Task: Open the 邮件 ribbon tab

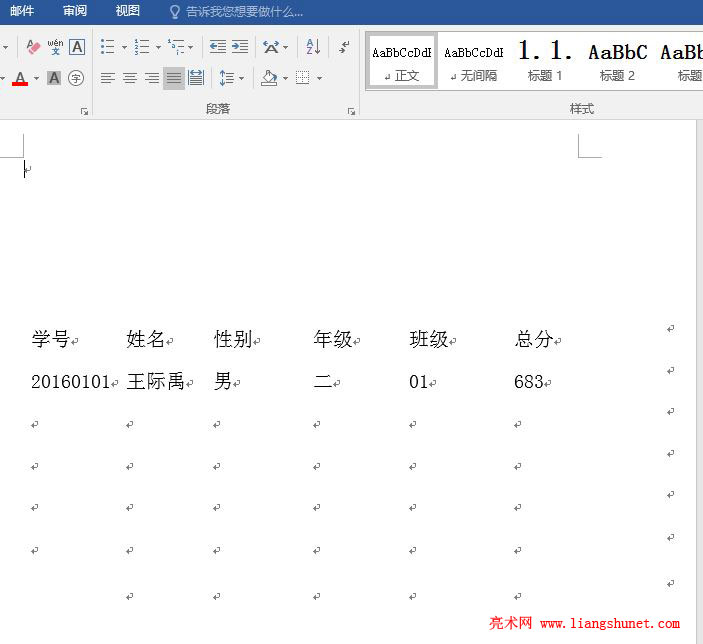Action: pos(22,11)
